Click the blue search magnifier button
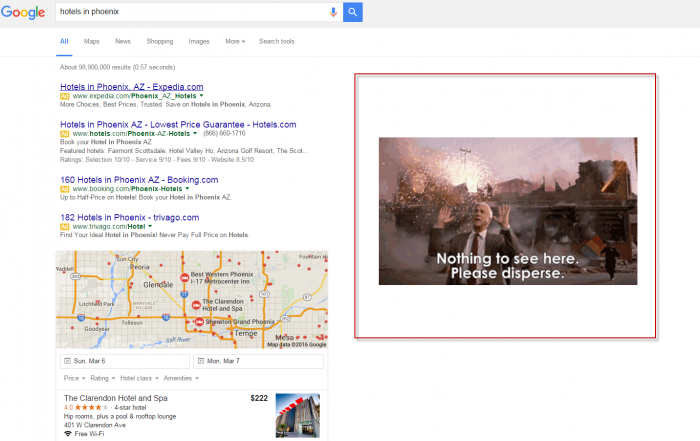This screenshot has height=441, width=700. tap(352, 12)
